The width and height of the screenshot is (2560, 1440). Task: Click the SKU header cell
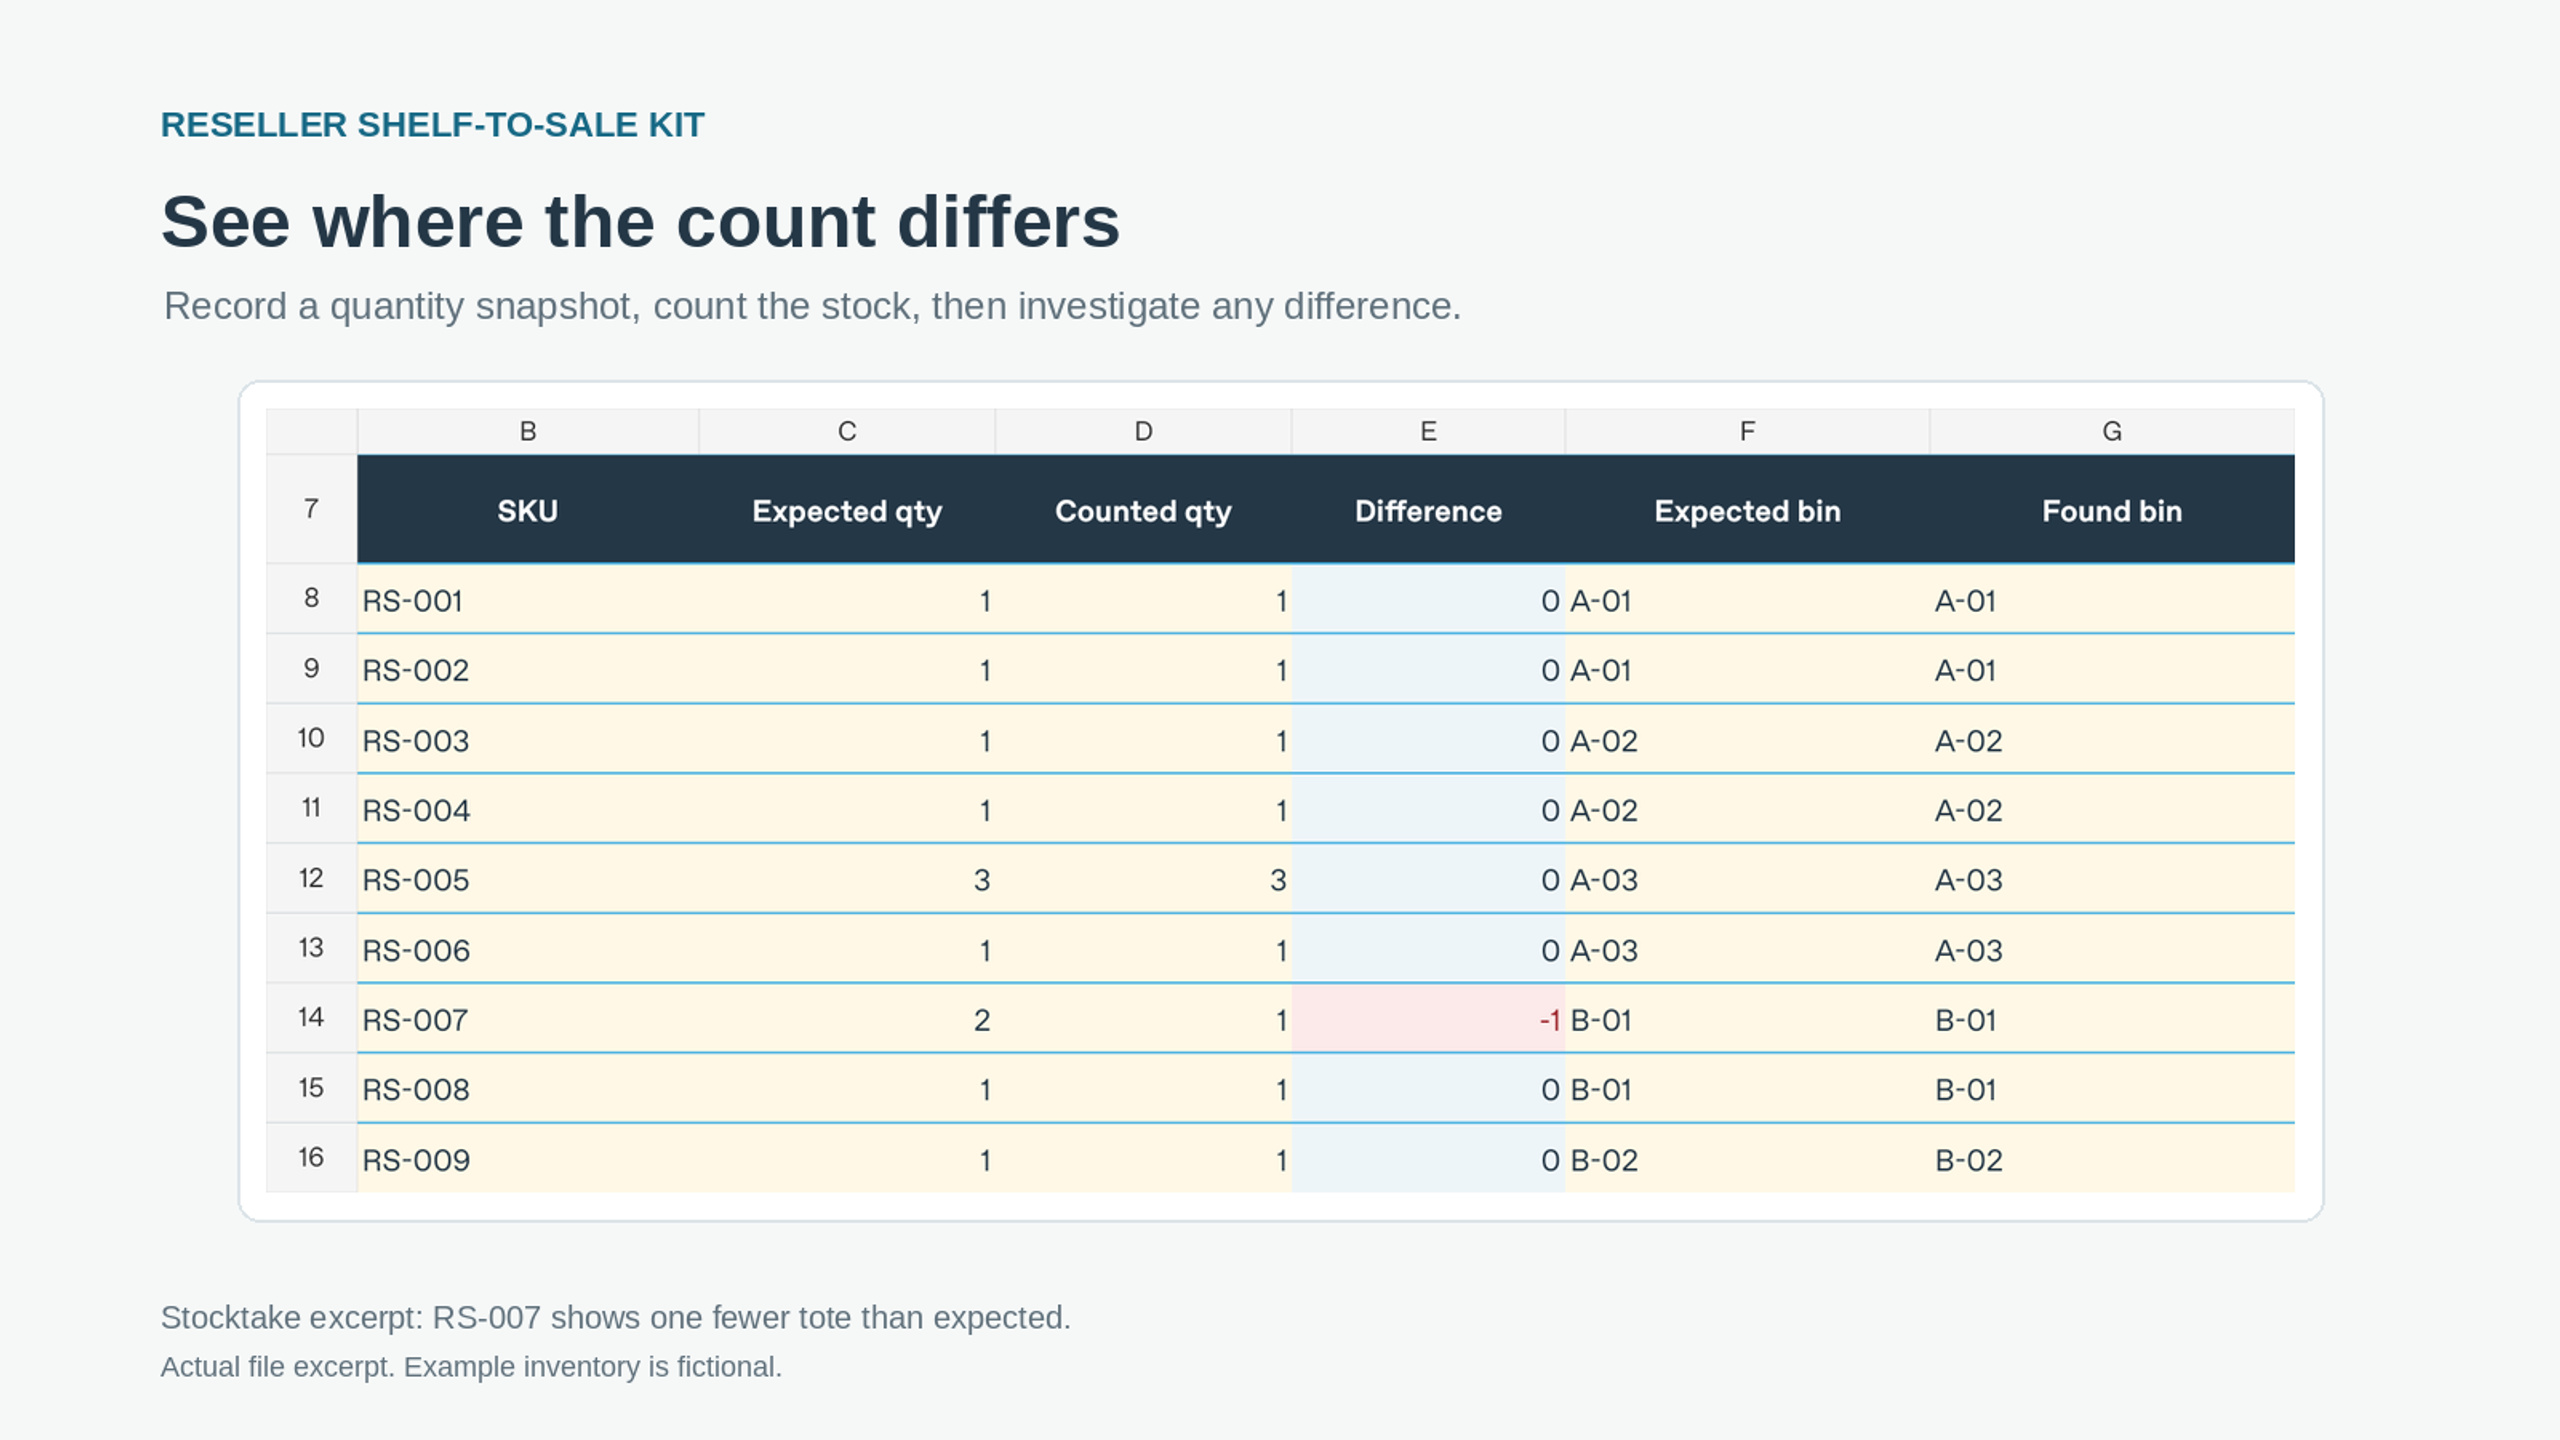tap(528, 510)
